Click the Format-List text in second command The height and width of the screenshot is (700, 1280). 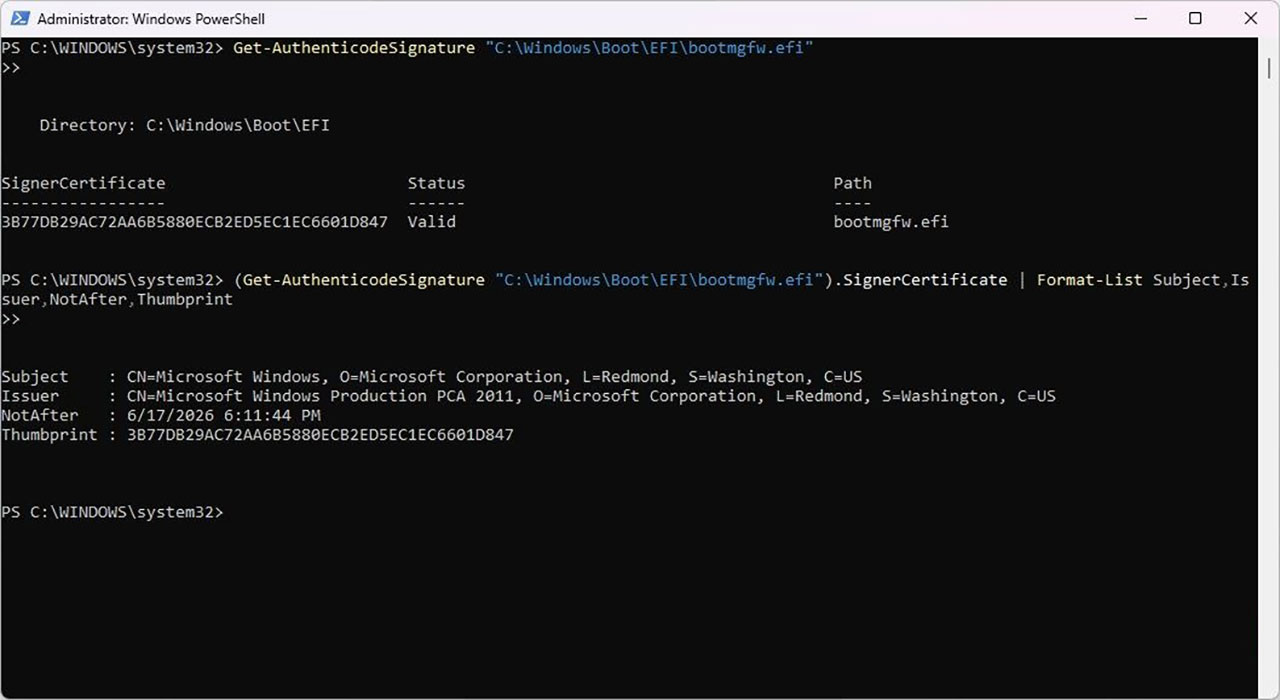click(x=1089, y=280)
